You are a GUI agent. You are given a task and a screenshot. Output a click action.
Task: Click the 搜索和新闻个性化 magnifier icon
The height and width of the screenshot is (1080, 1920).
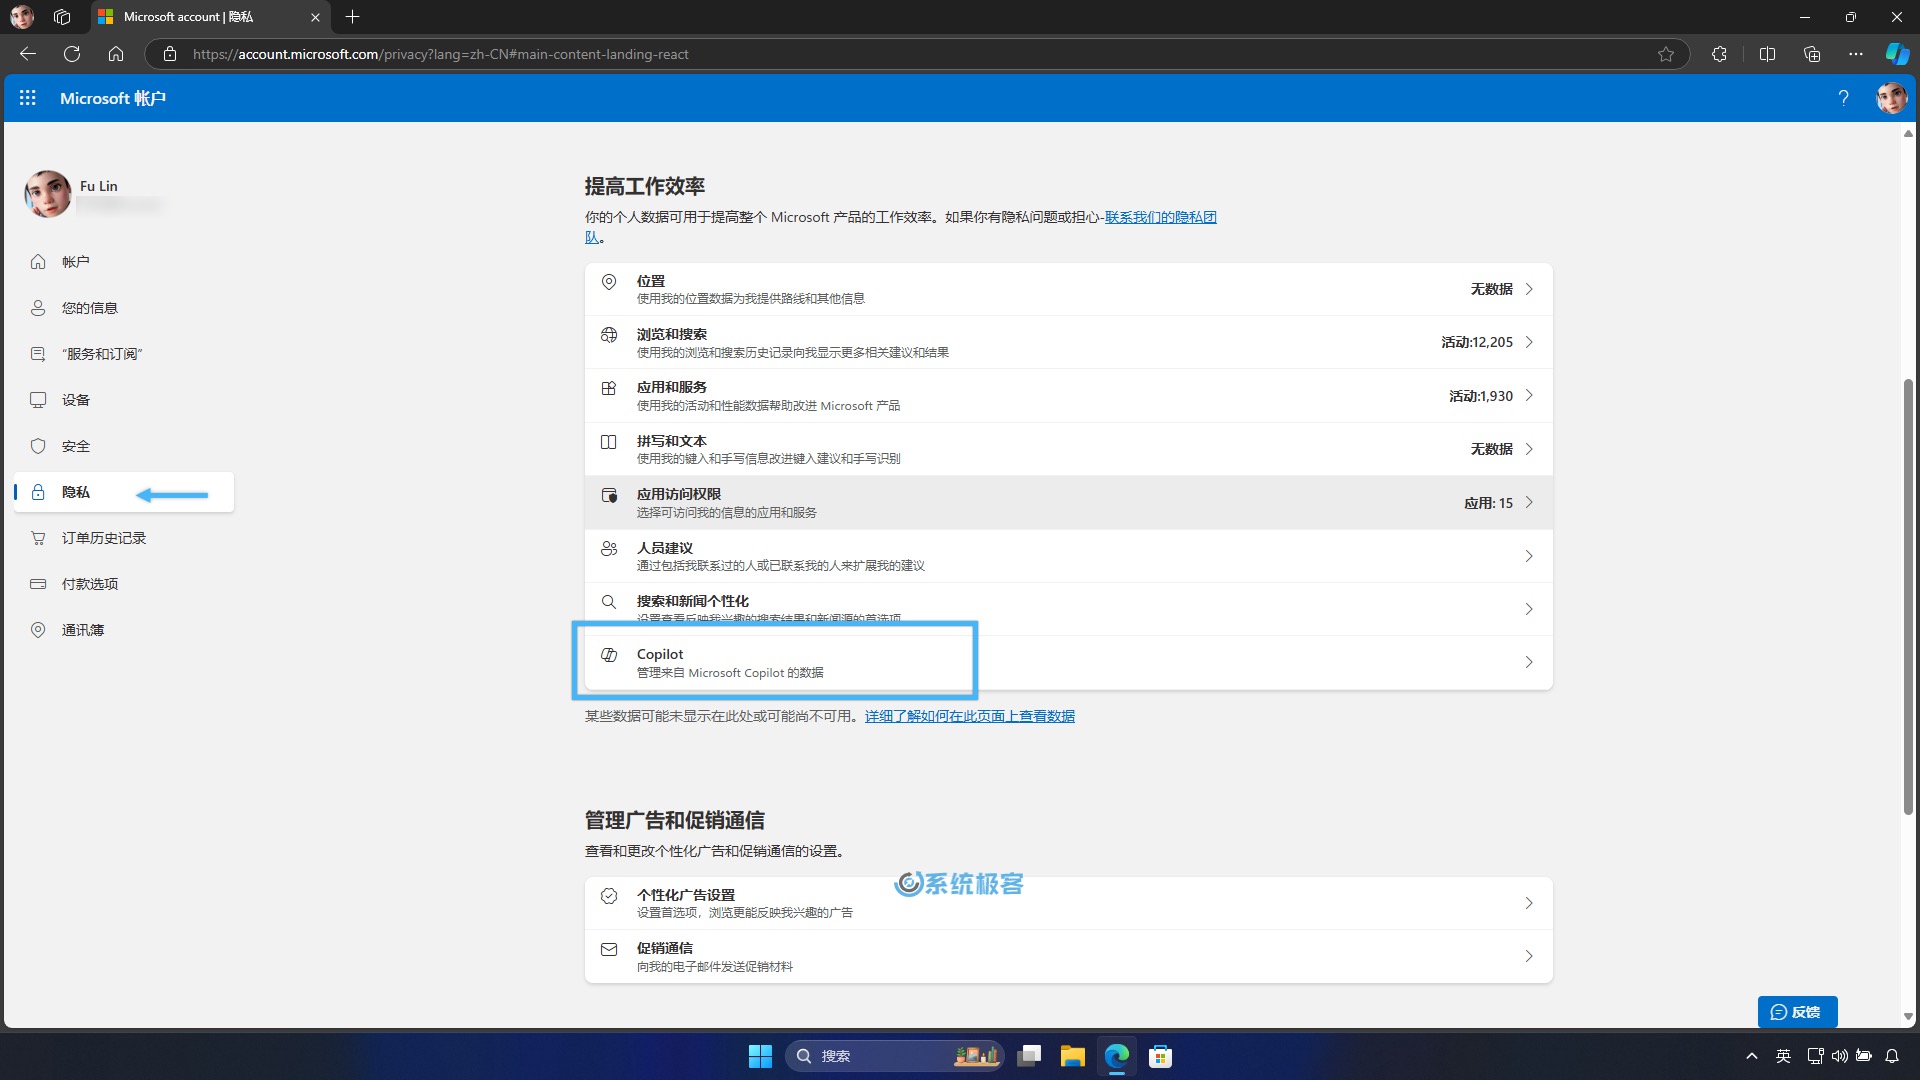(x=609, y=602)
